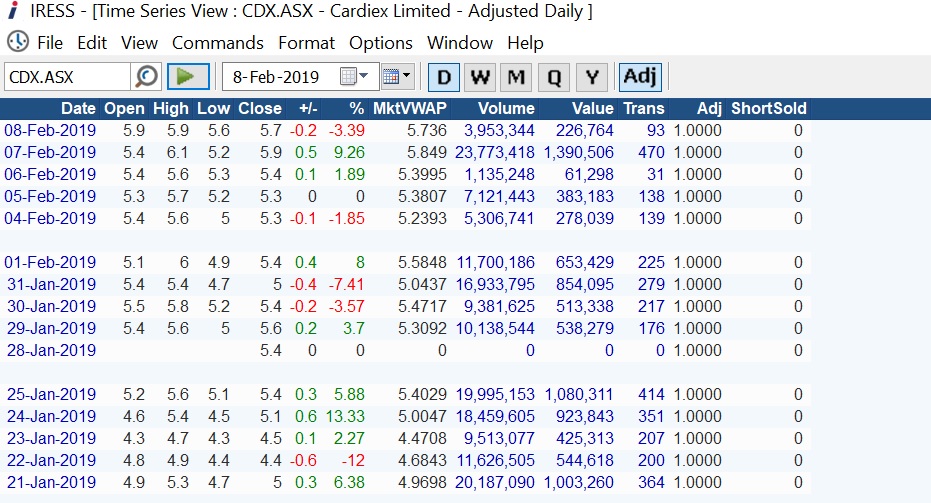This screenshot has height=503, width=931.
Task: Switch to Weekly (W) period
Action: point(480,77)
